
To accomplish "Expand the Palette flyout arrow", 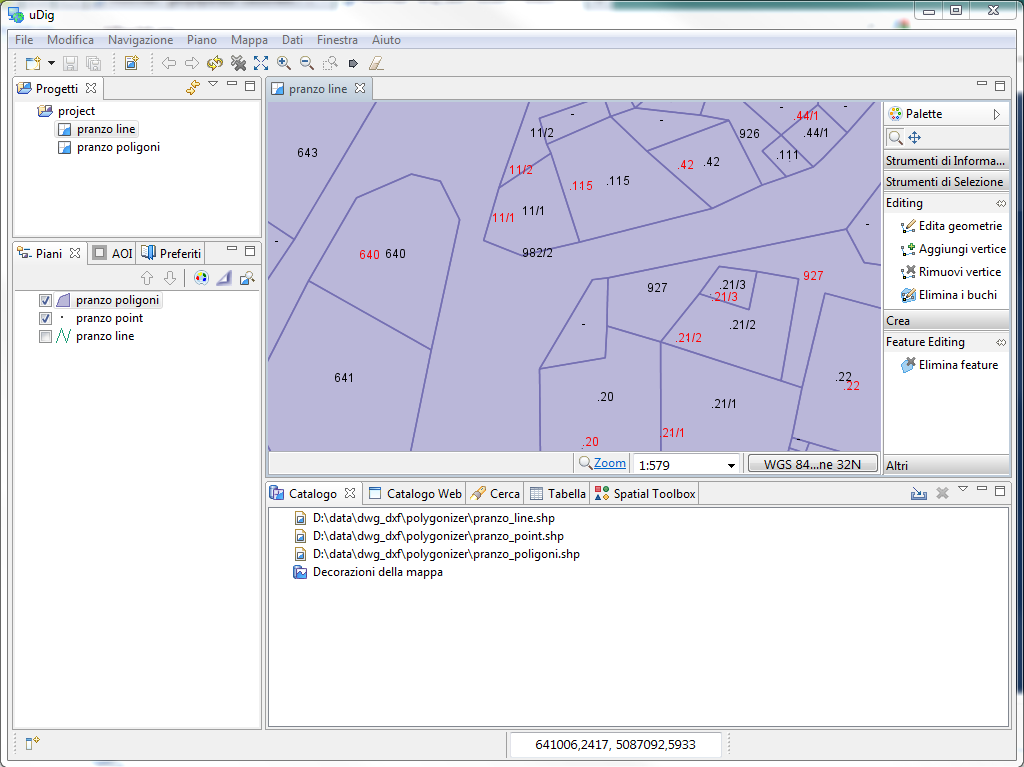I will point(997,114).
